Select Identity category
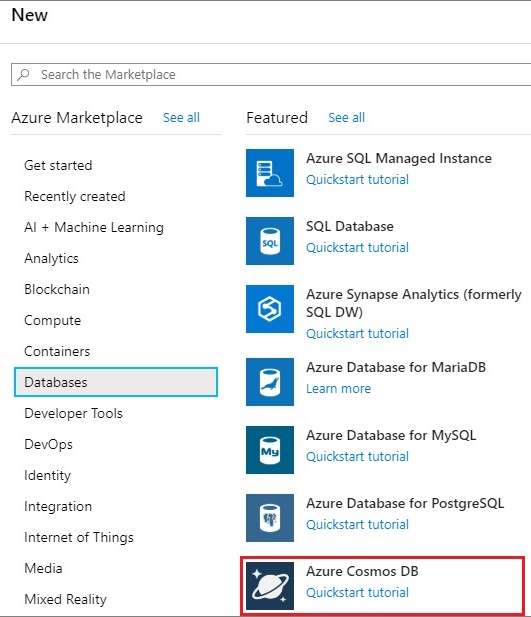Screen dimensions: 531x617 [x=47, y=475]
